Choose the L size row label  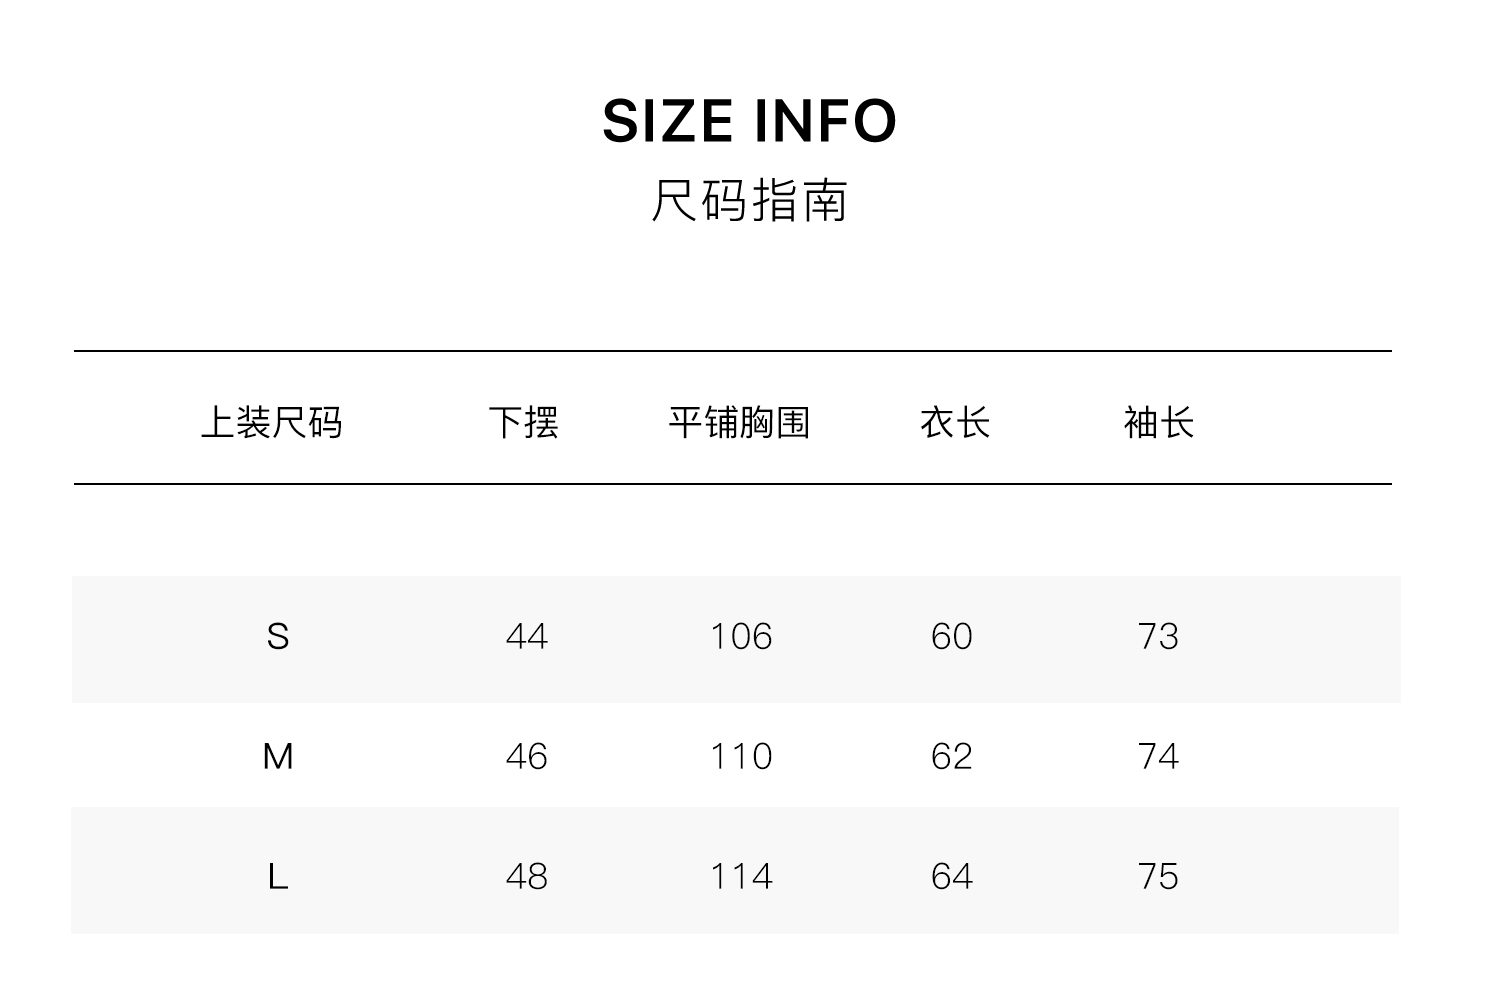point(278,877)
